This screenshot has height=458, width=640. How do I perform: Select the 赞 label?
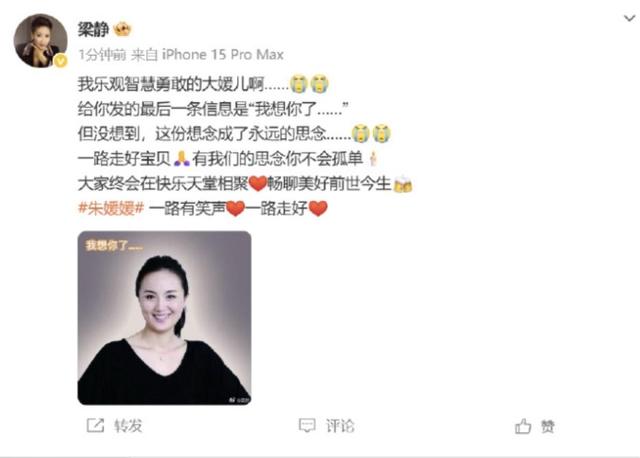tap(547, 427)
